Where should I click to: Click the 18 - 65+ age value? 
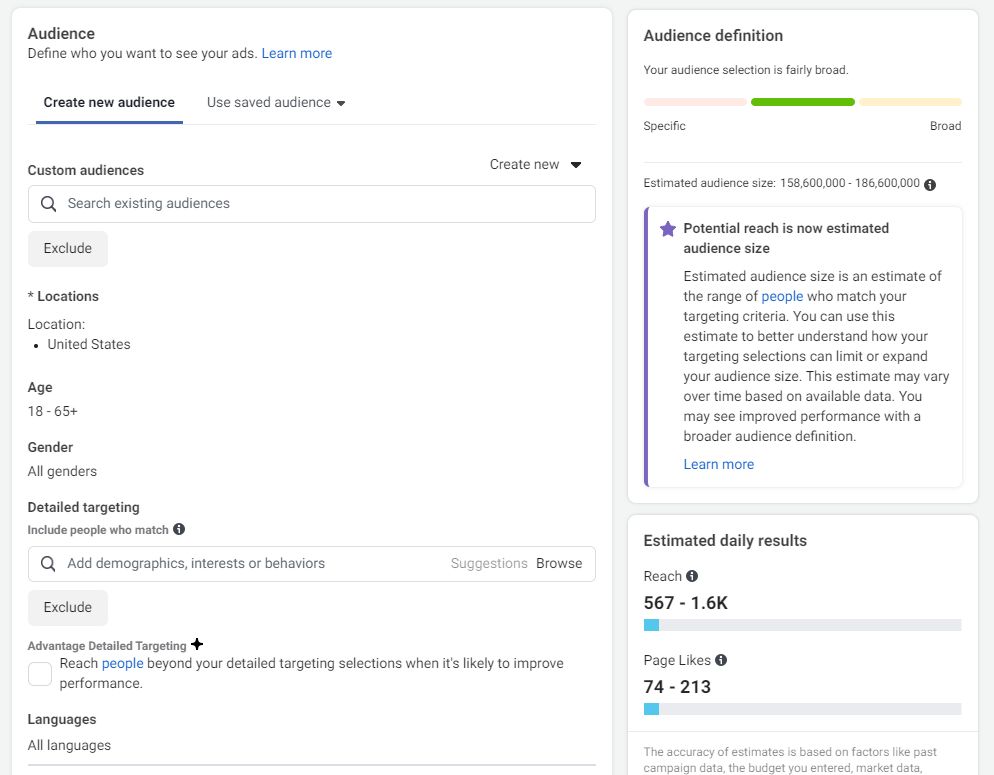click(53, 411)
